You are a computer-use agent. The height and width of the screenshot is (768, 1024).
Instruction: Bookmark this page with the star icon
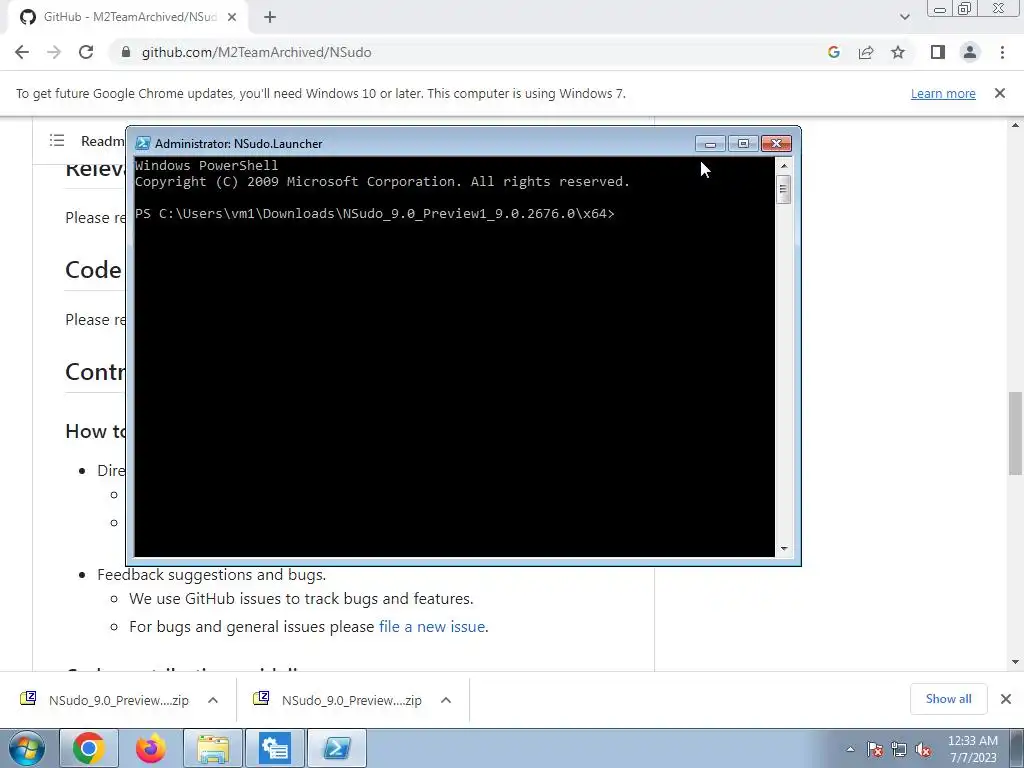click(898, 52)
